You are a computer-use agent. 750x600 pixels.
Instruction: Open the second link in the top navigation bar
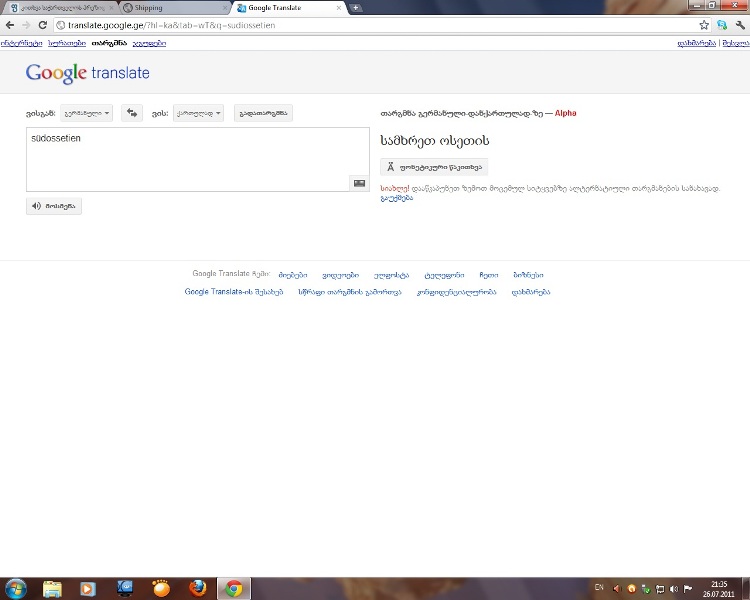[67, 43]
